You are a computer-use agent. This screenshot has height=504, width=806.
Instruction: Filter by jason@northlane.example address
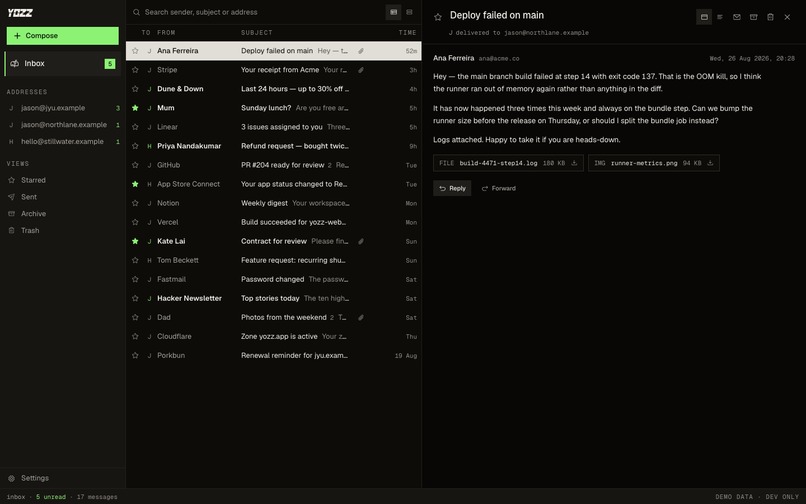tap(63, 125)
